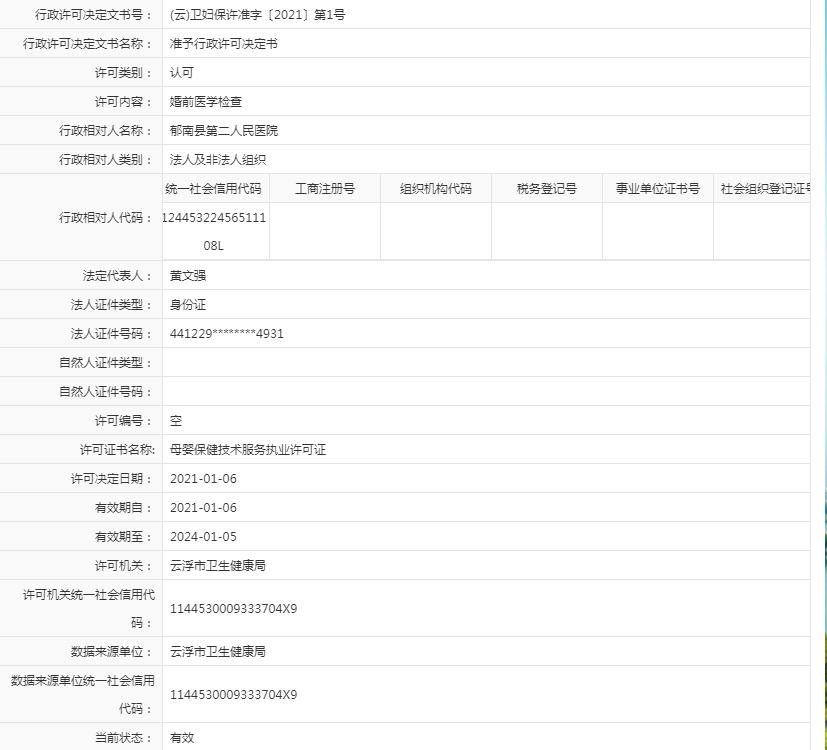Click the 社会组织登记证书号 header
This screenshot has height=750, width=827.
[770, 187]
